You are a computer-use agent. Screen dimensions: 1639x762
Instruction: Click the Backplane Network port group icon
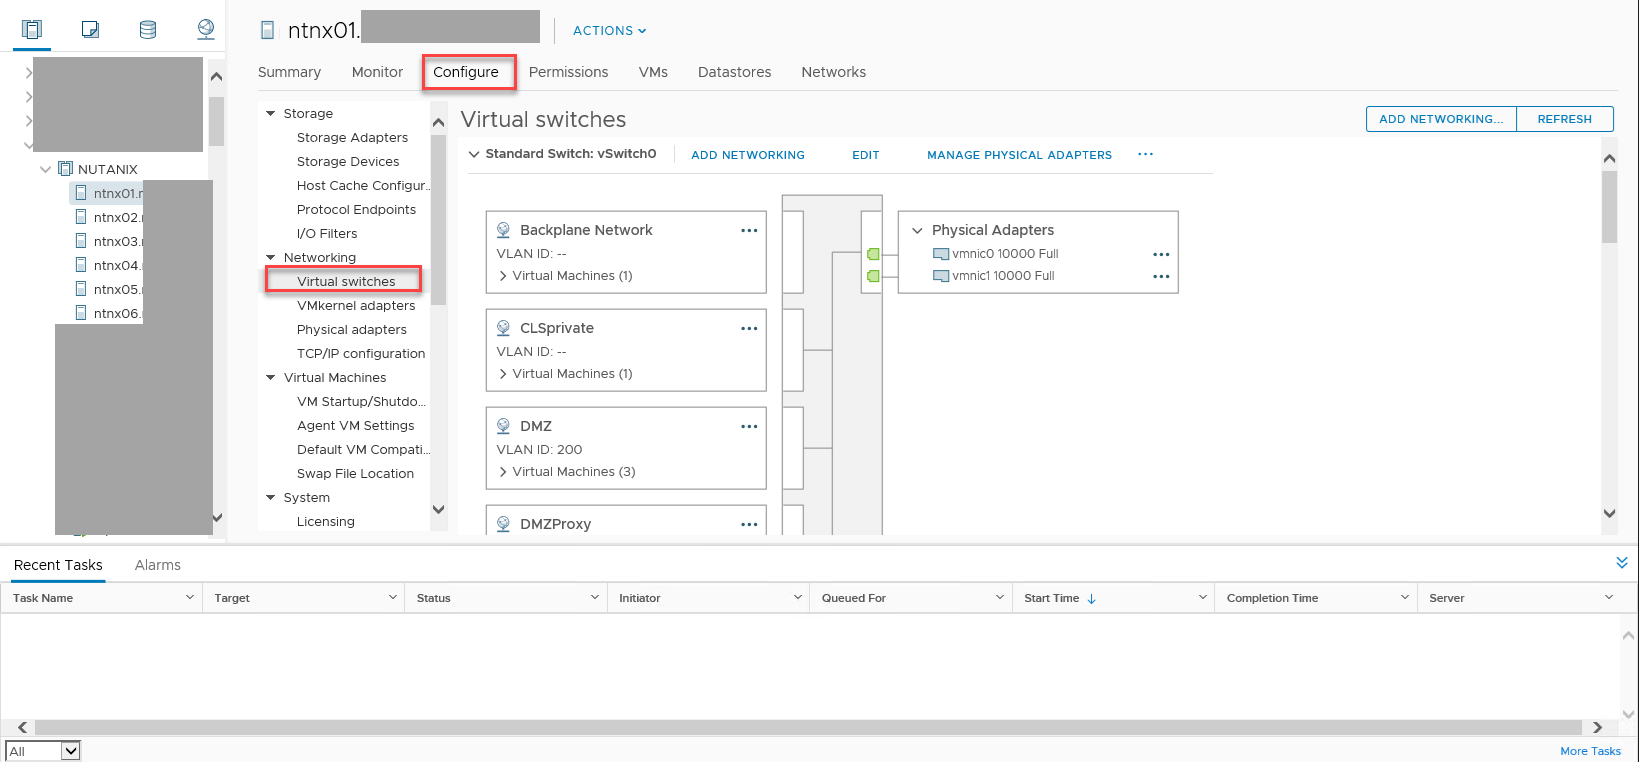504,230
